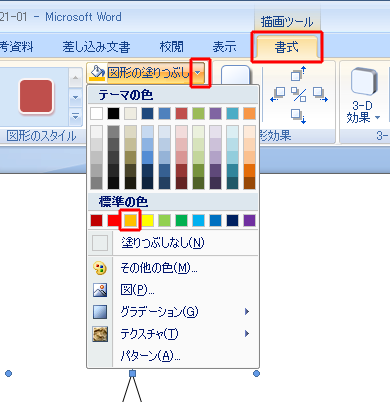Click the send to back arrange icon
The height and width of the screenshot is (402, 390).
[298, 116]
